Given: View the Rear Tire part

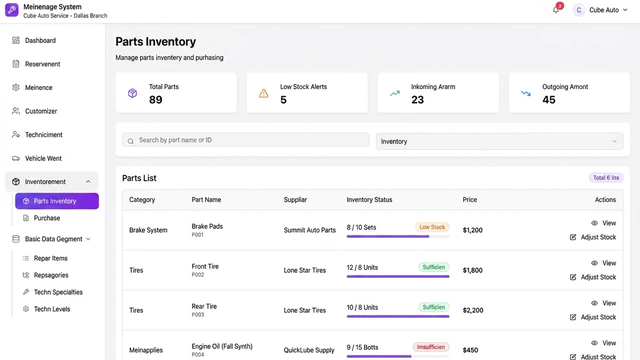Looking at the screenshot, I should (x=603, y=303).
